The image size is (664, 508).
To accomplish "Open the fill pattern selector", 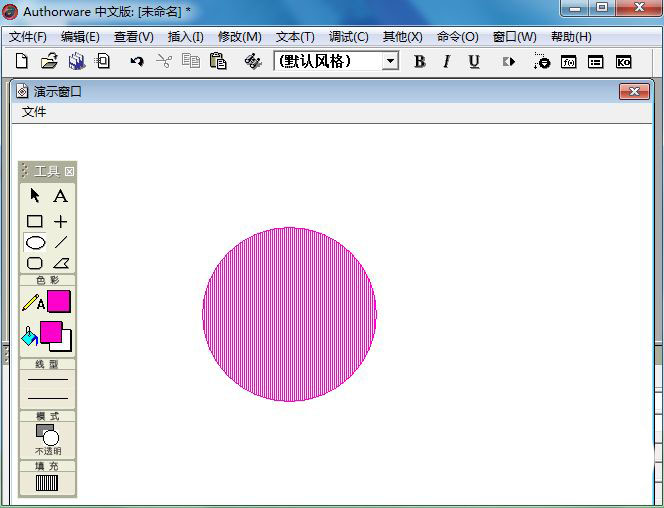I will click(47, 484).
